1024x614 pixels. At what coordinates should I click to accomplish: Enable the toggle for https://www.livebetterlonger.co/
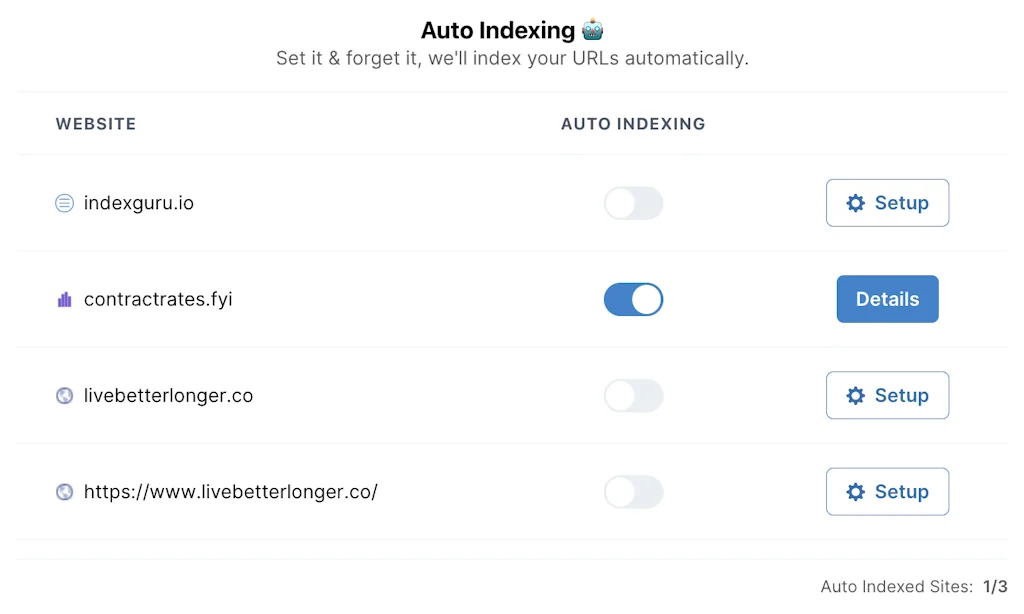click(633, 491)
